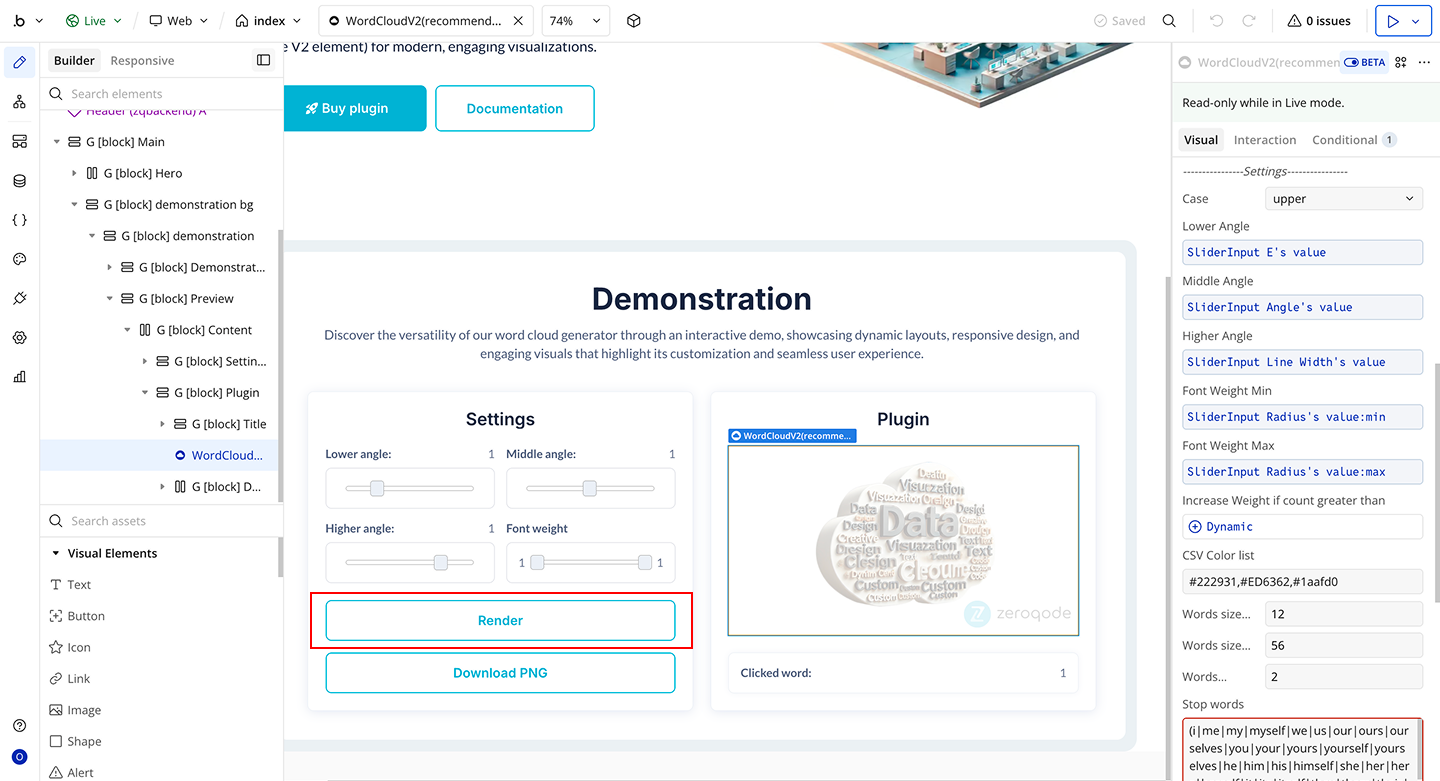Open the curly braces option sets icon
Screen dimensions: 1440x781
tap(19, 220)
